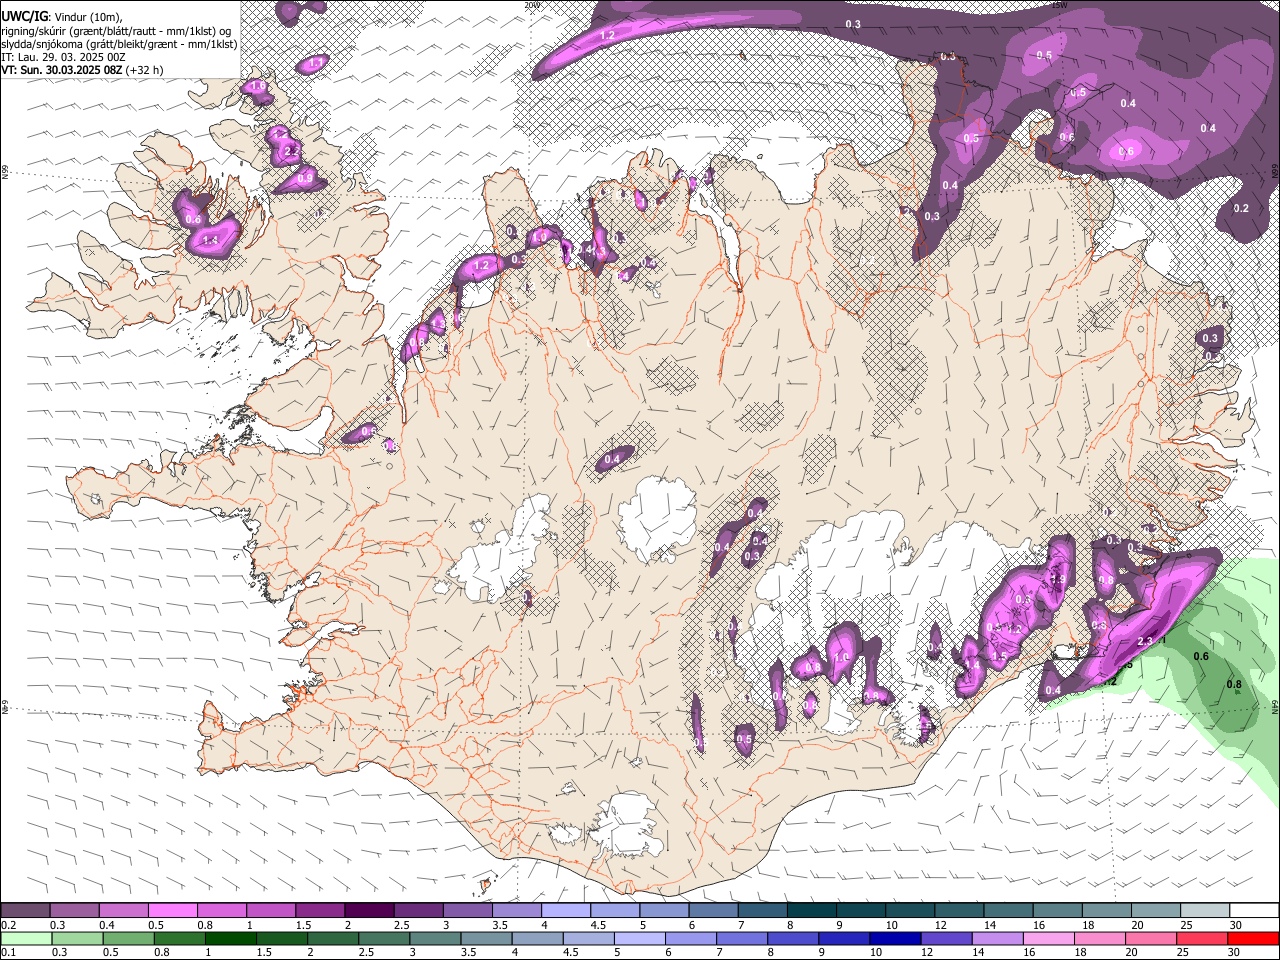This screenshot has width=1280, height=960.
Task: Select the 0.5 pink swatch in the upper scale
Action: (x=172, y=911)
